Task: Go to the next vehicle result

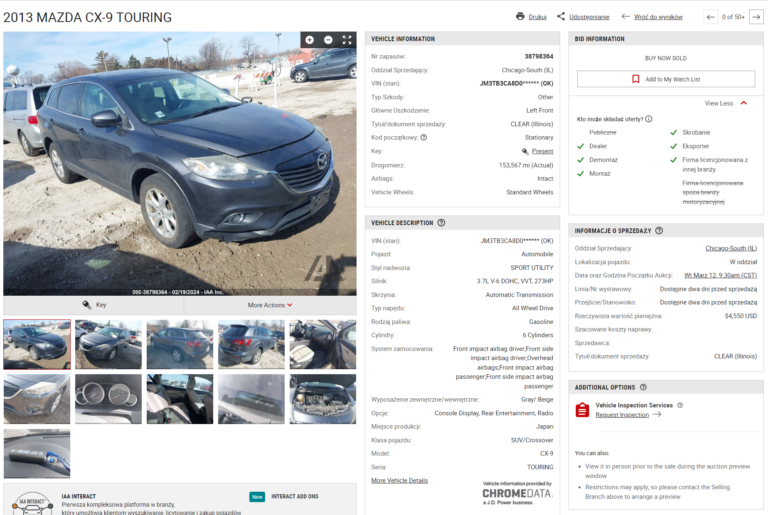Action: [x=756, y=17]
